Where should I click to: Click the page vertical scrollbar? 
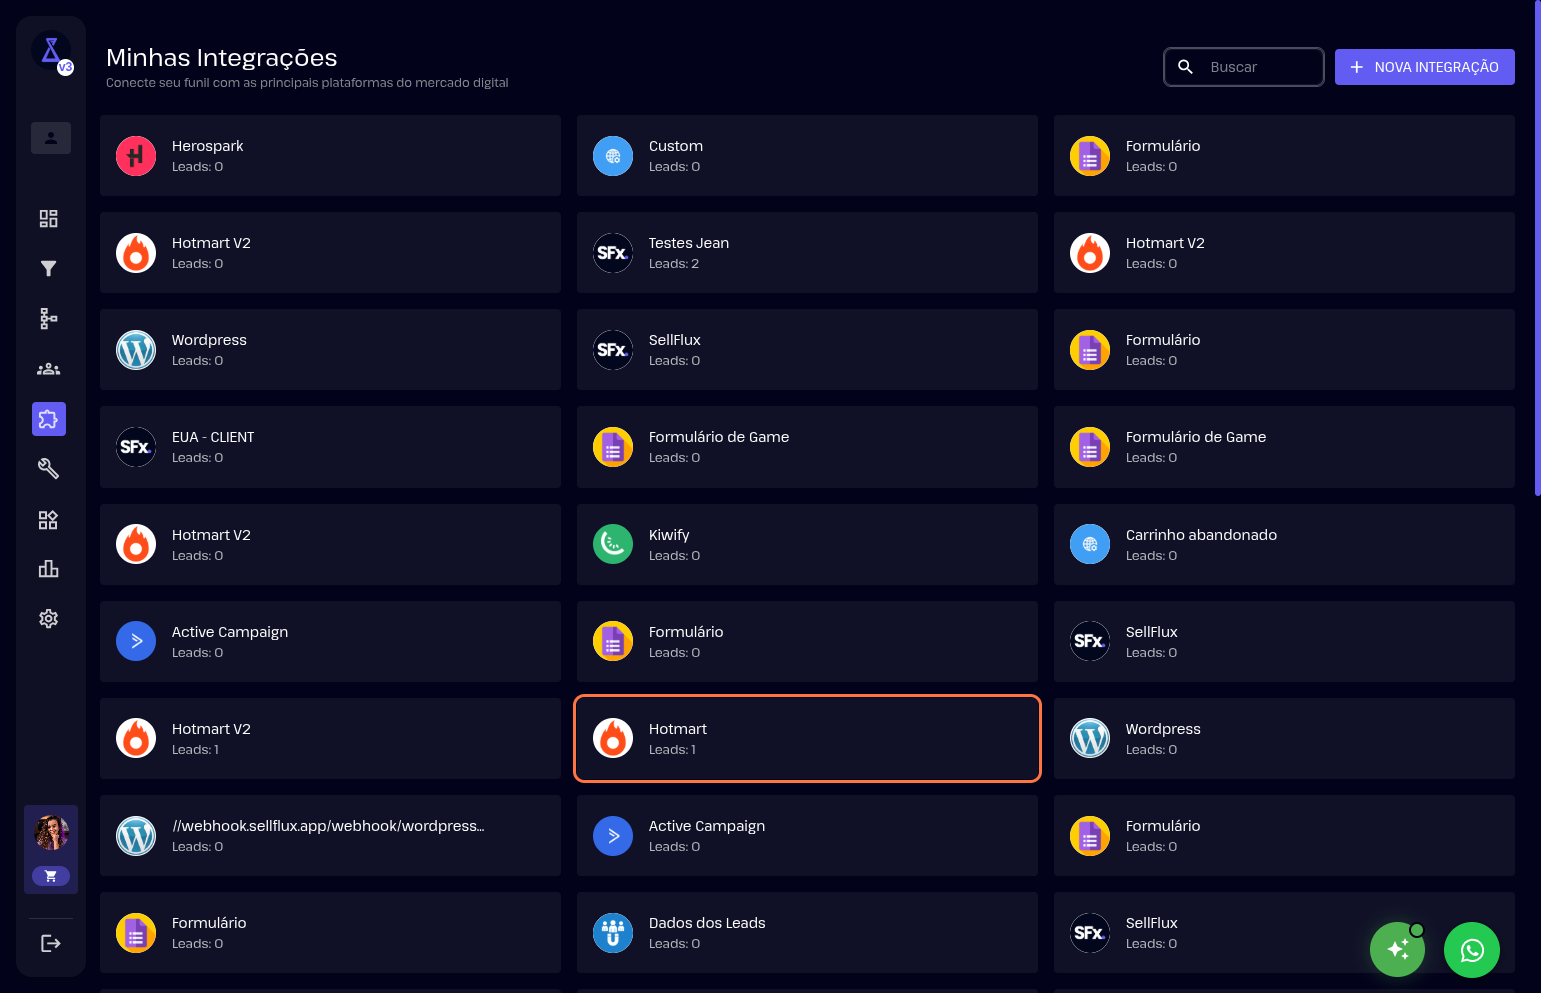1537,250
